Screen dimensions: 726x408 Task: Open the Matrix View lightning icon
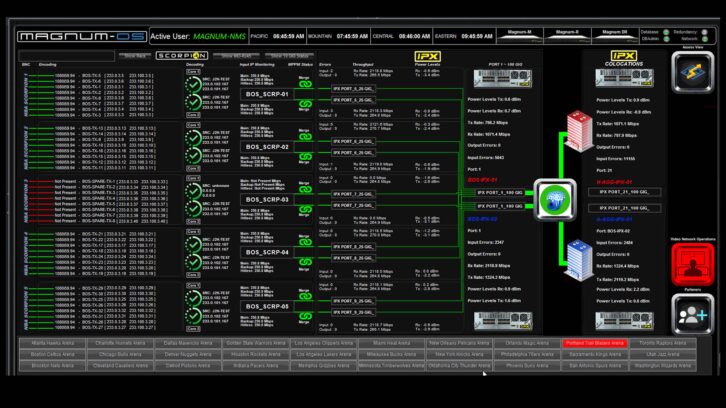click(x=692, y=72)
